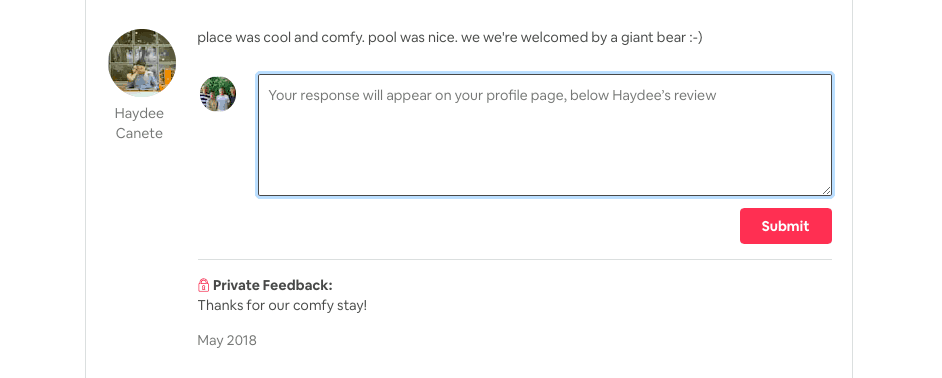Click the pink lock icon beside Private Feedback
Viewport: 942px width, 378px height.
[x=204, y=285]
